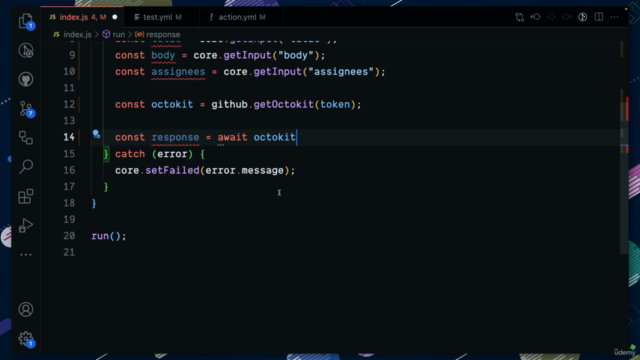Click line number 14 in gutter
Image resolution: width=640 pixels, height=360 pixels.
click(x=69, y=137)
